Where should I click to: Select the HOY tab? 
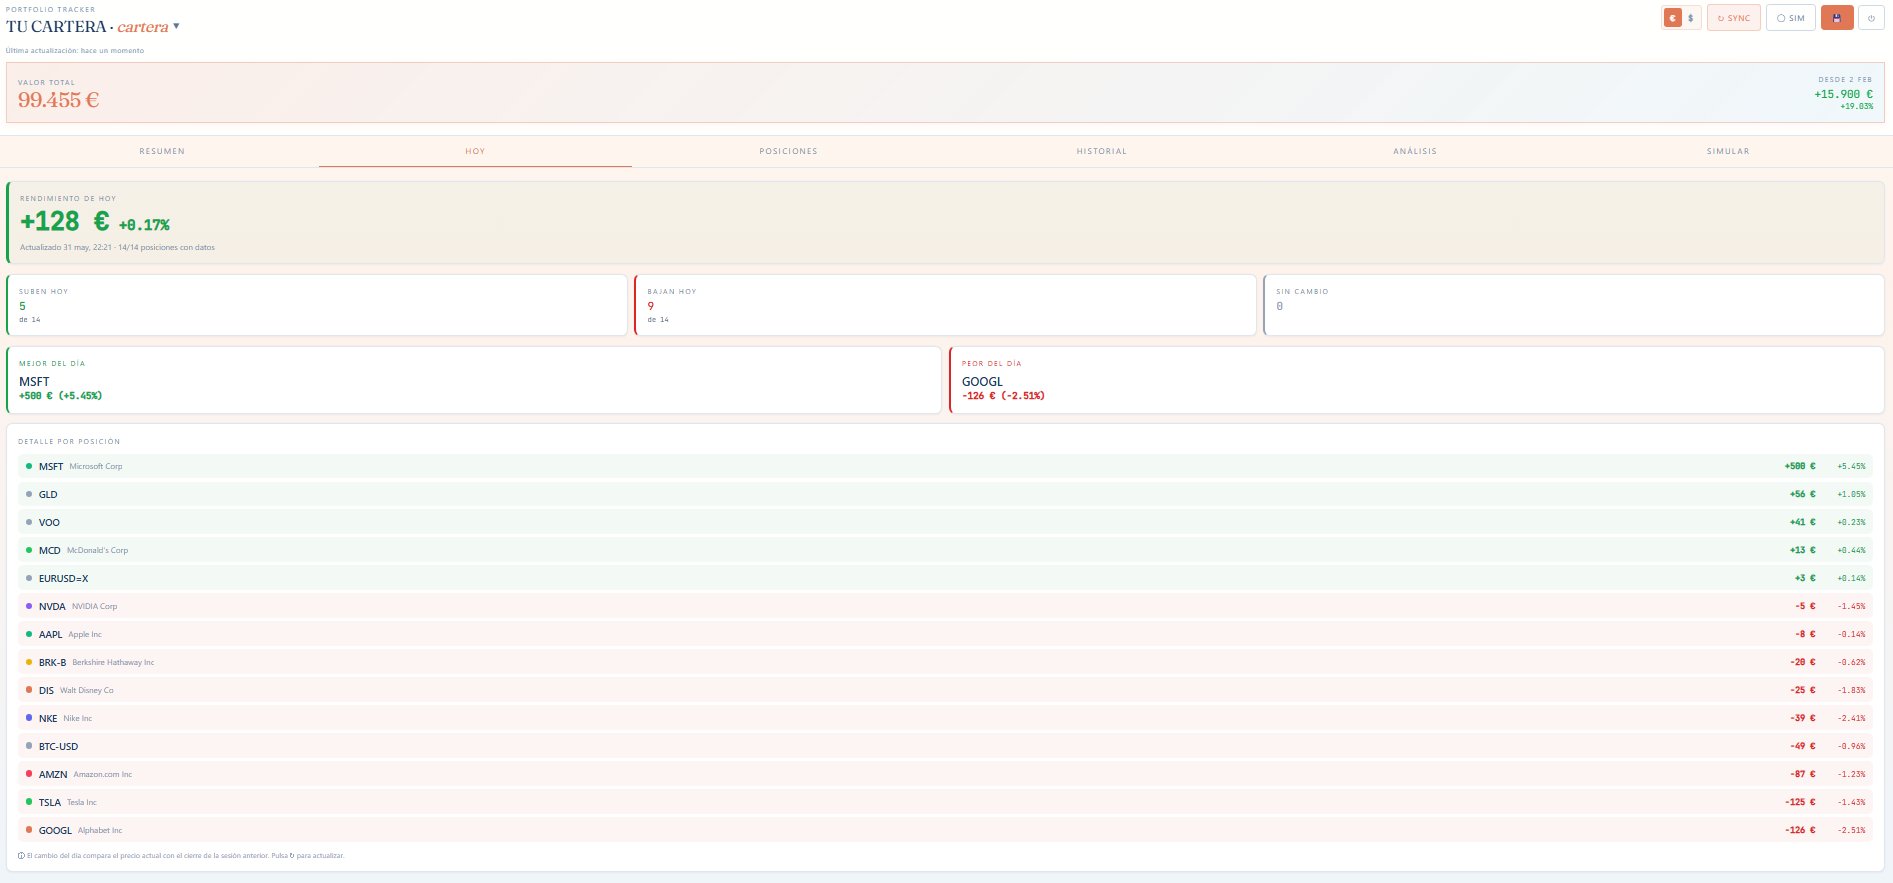(x=475, y=151)
